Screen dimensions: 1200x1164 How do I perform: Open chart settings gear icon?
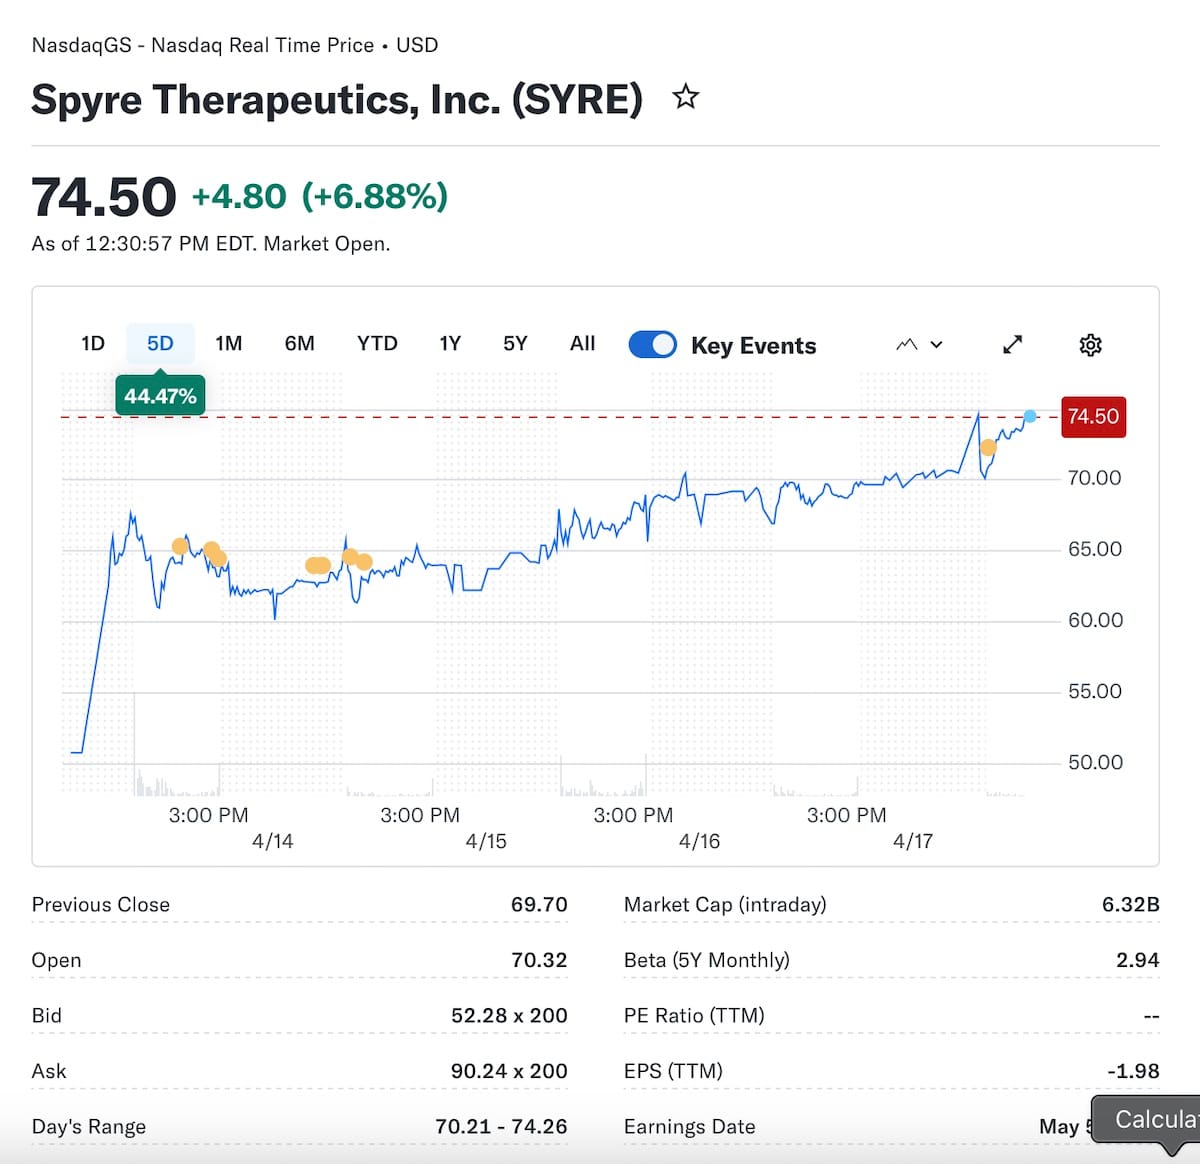click(1090, 345)
